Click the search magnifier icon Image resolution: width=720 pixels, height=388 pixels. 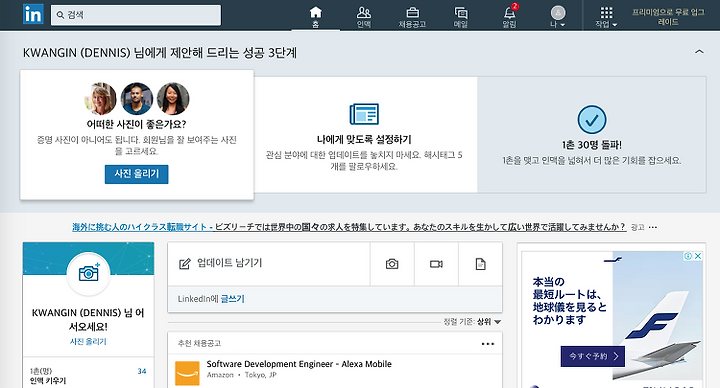pos(60,15)
